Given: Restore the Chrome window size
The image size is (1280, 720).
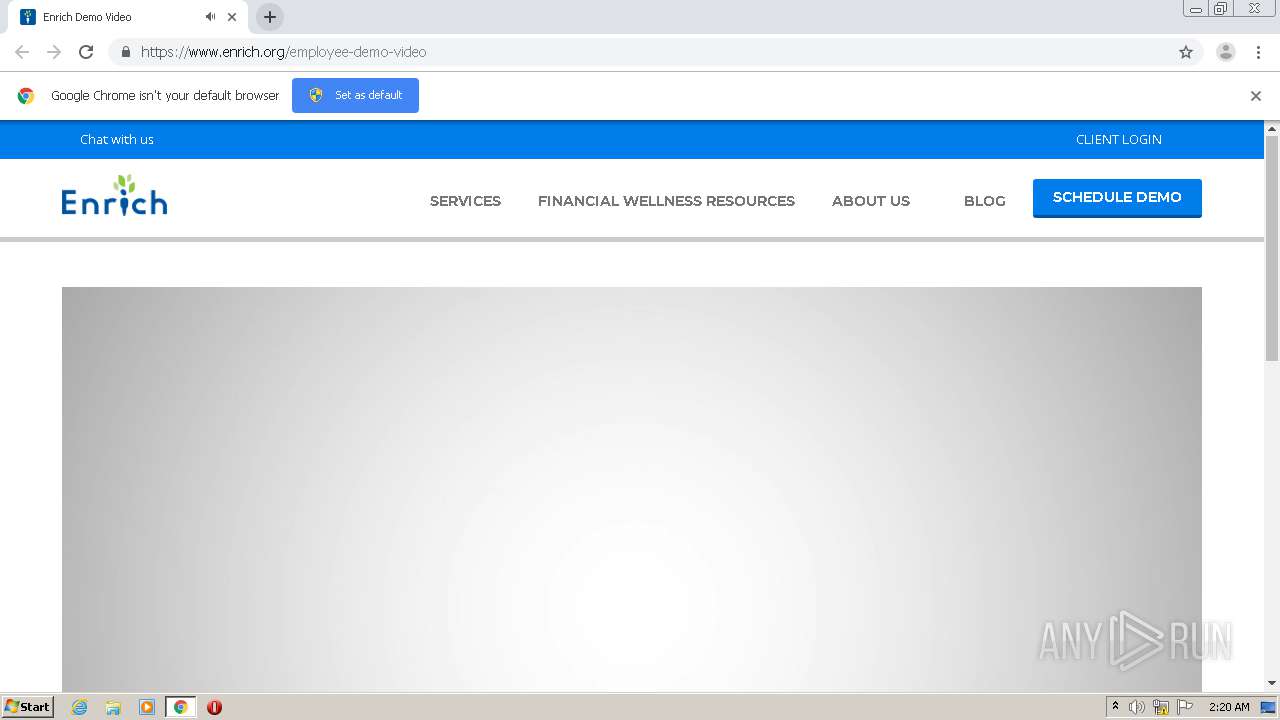Looking at the screenshot, I should point(1220,8).
